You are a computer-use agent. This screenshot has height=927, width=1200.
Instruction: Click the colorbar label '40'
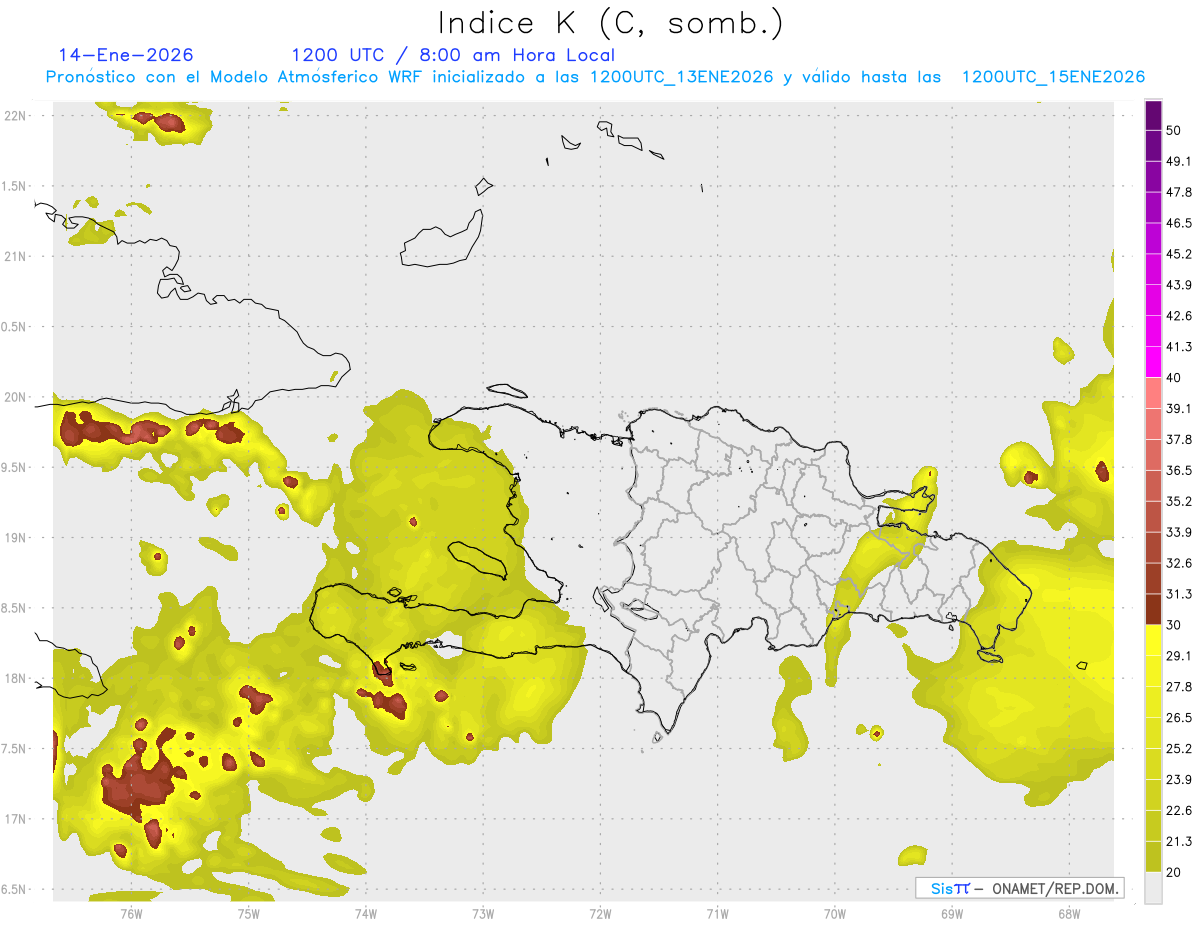click(x=1174, y=378)
